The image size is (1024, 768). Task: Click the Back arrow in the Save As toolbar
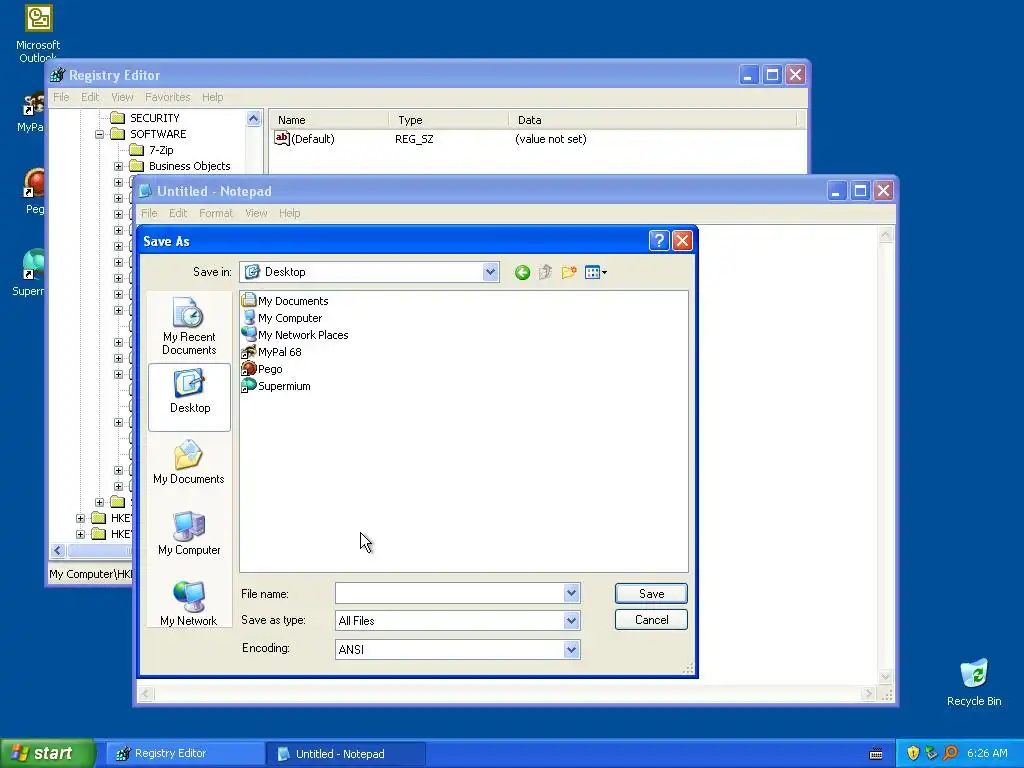[522, 272]
